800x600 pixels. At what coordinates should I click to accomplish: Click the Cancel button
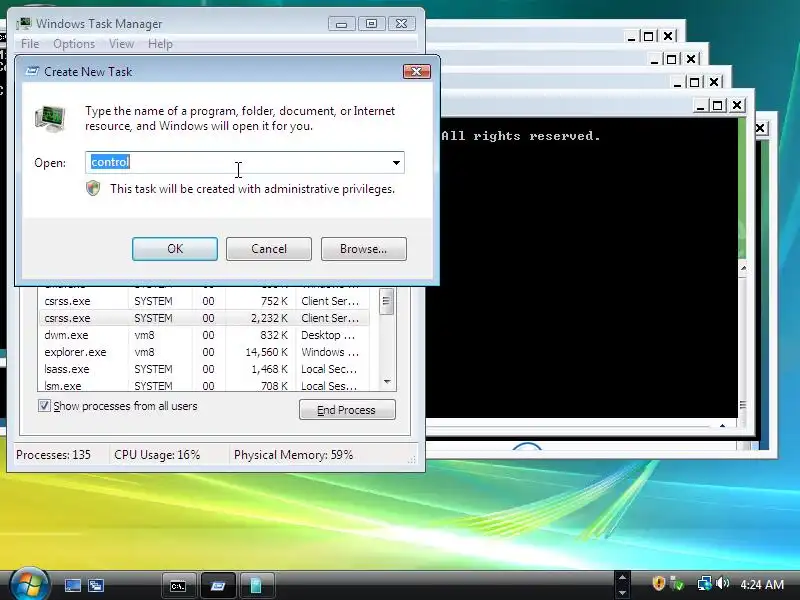pyautogui.click(x=269, y=248)
